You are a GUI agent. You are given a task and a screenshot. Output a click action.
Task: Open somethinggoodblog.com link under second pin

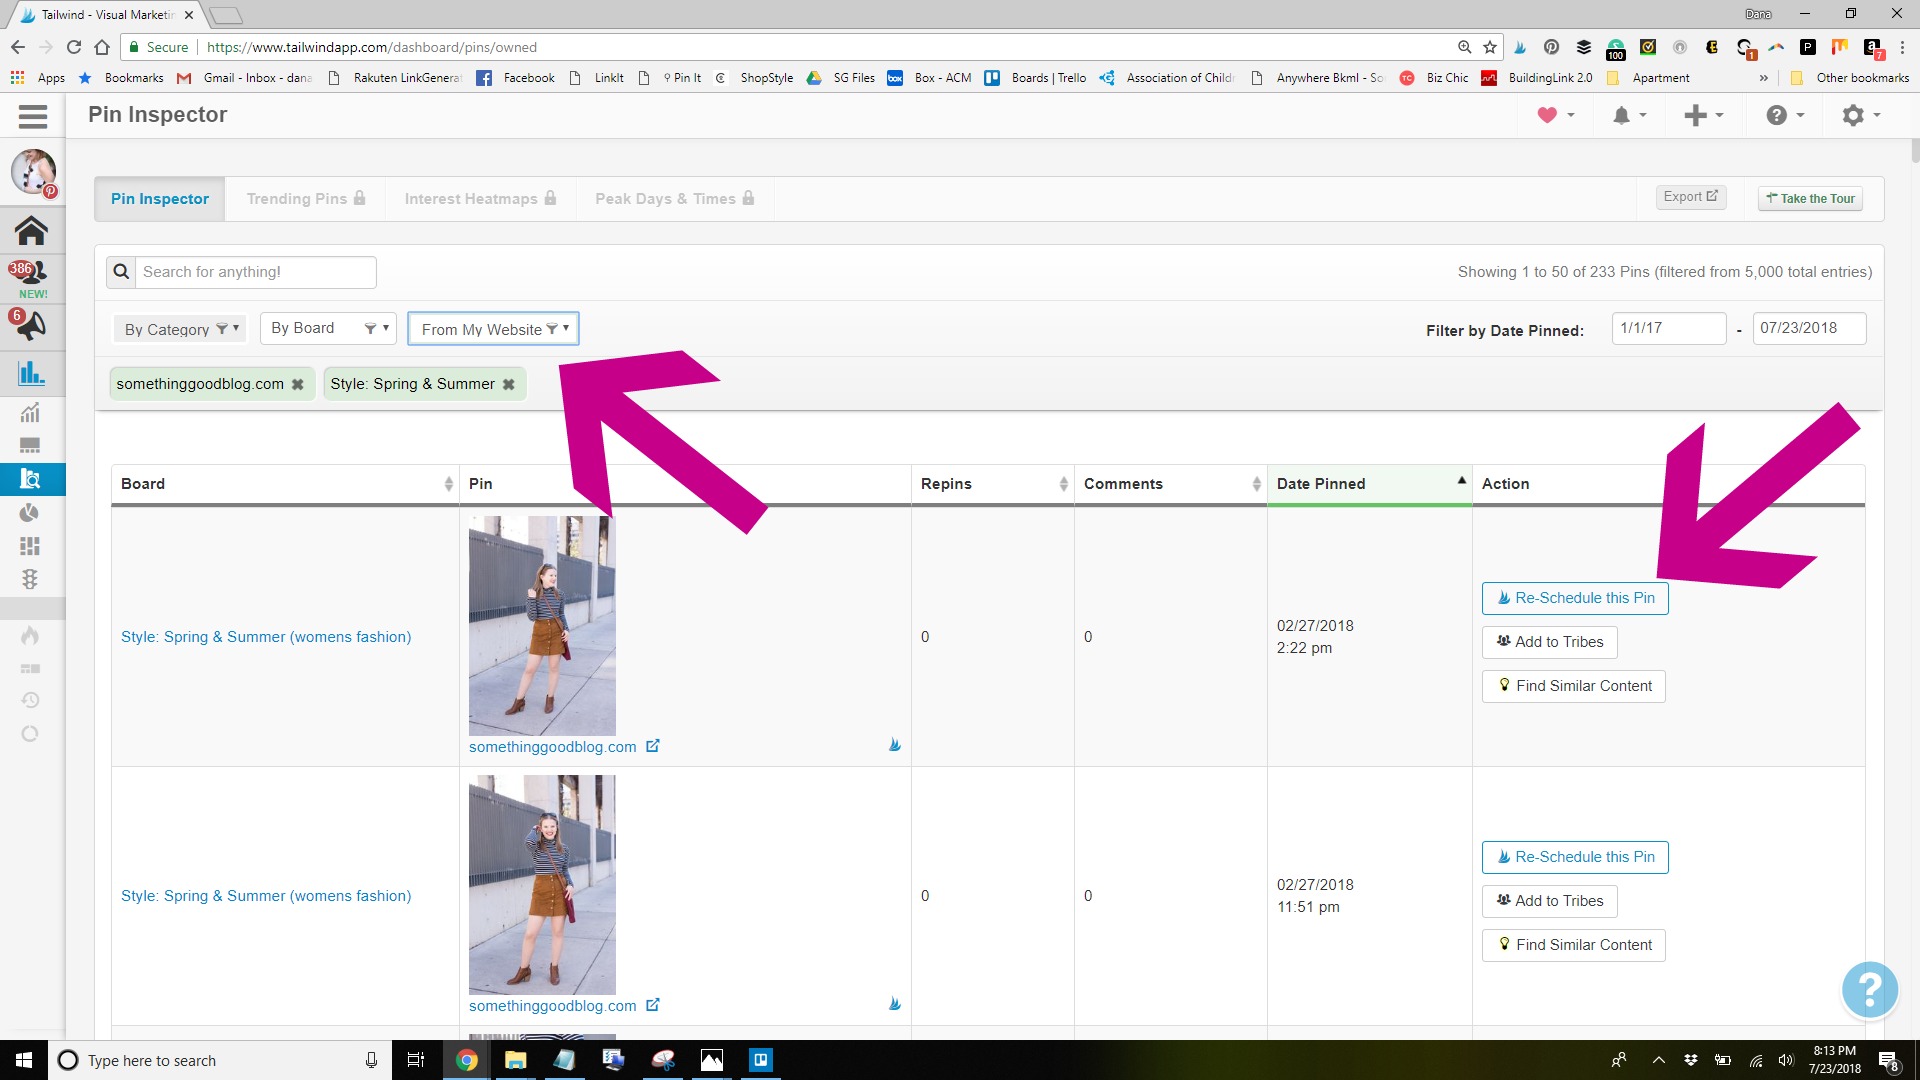coord(552,1006)
